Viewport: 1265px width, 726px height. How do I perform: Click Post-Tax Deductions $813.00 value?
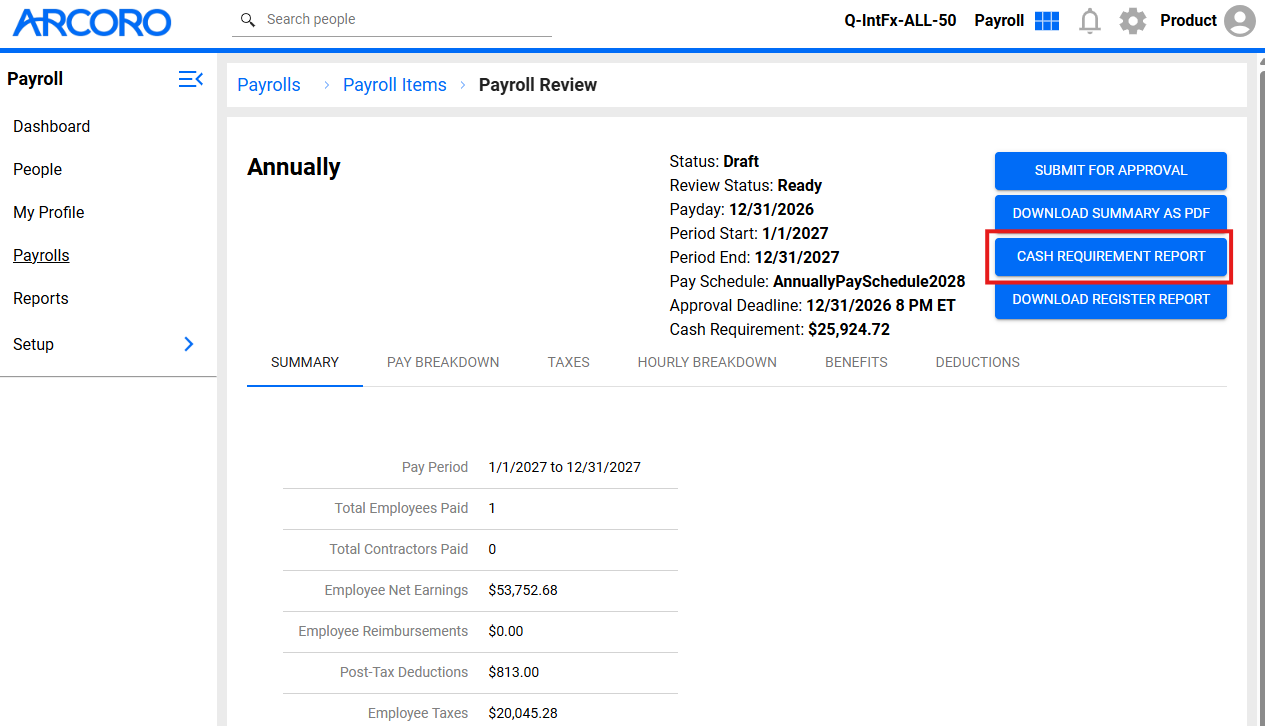(514, 673)
